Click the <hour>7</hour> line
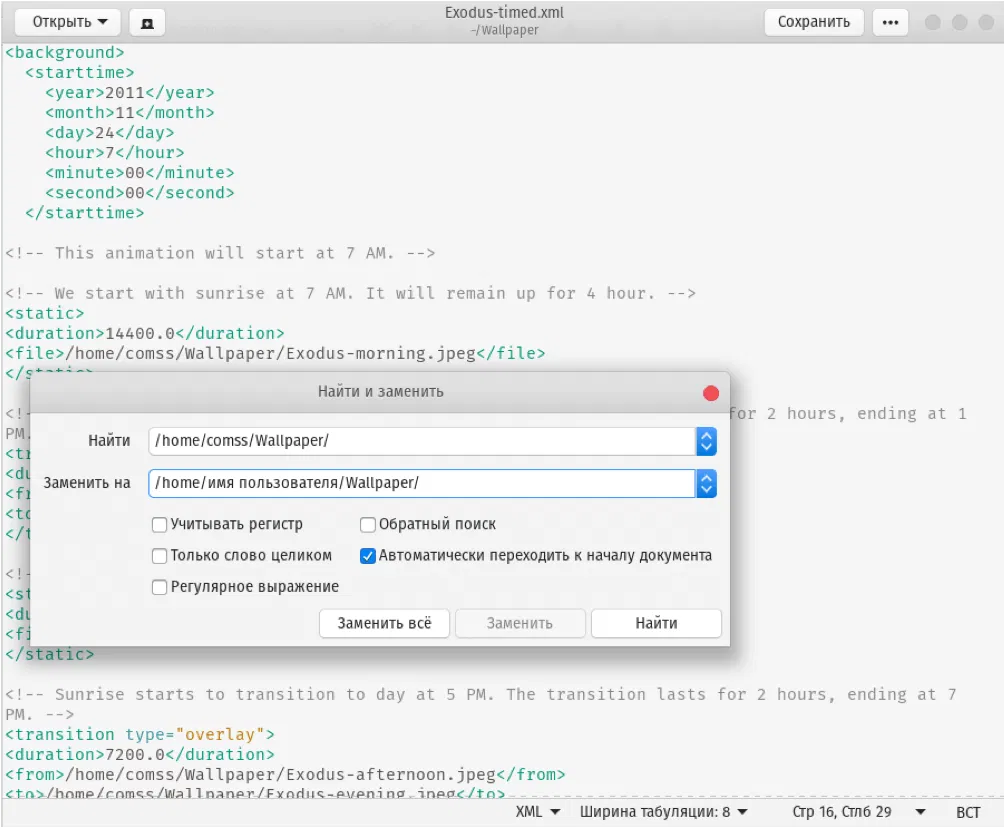 (115, 153)
